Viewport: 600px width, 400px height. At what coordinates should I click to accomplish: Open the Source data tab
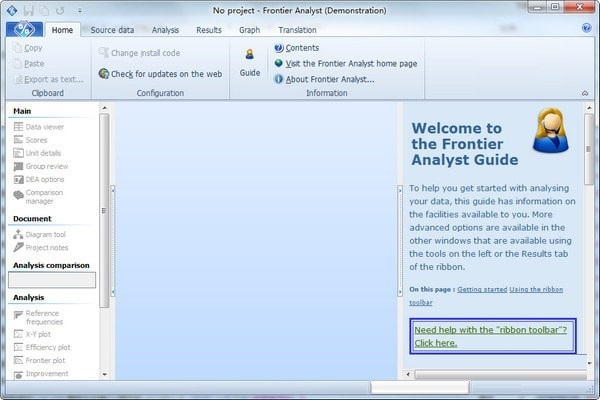pyautogui.click(x=112, y=30)
